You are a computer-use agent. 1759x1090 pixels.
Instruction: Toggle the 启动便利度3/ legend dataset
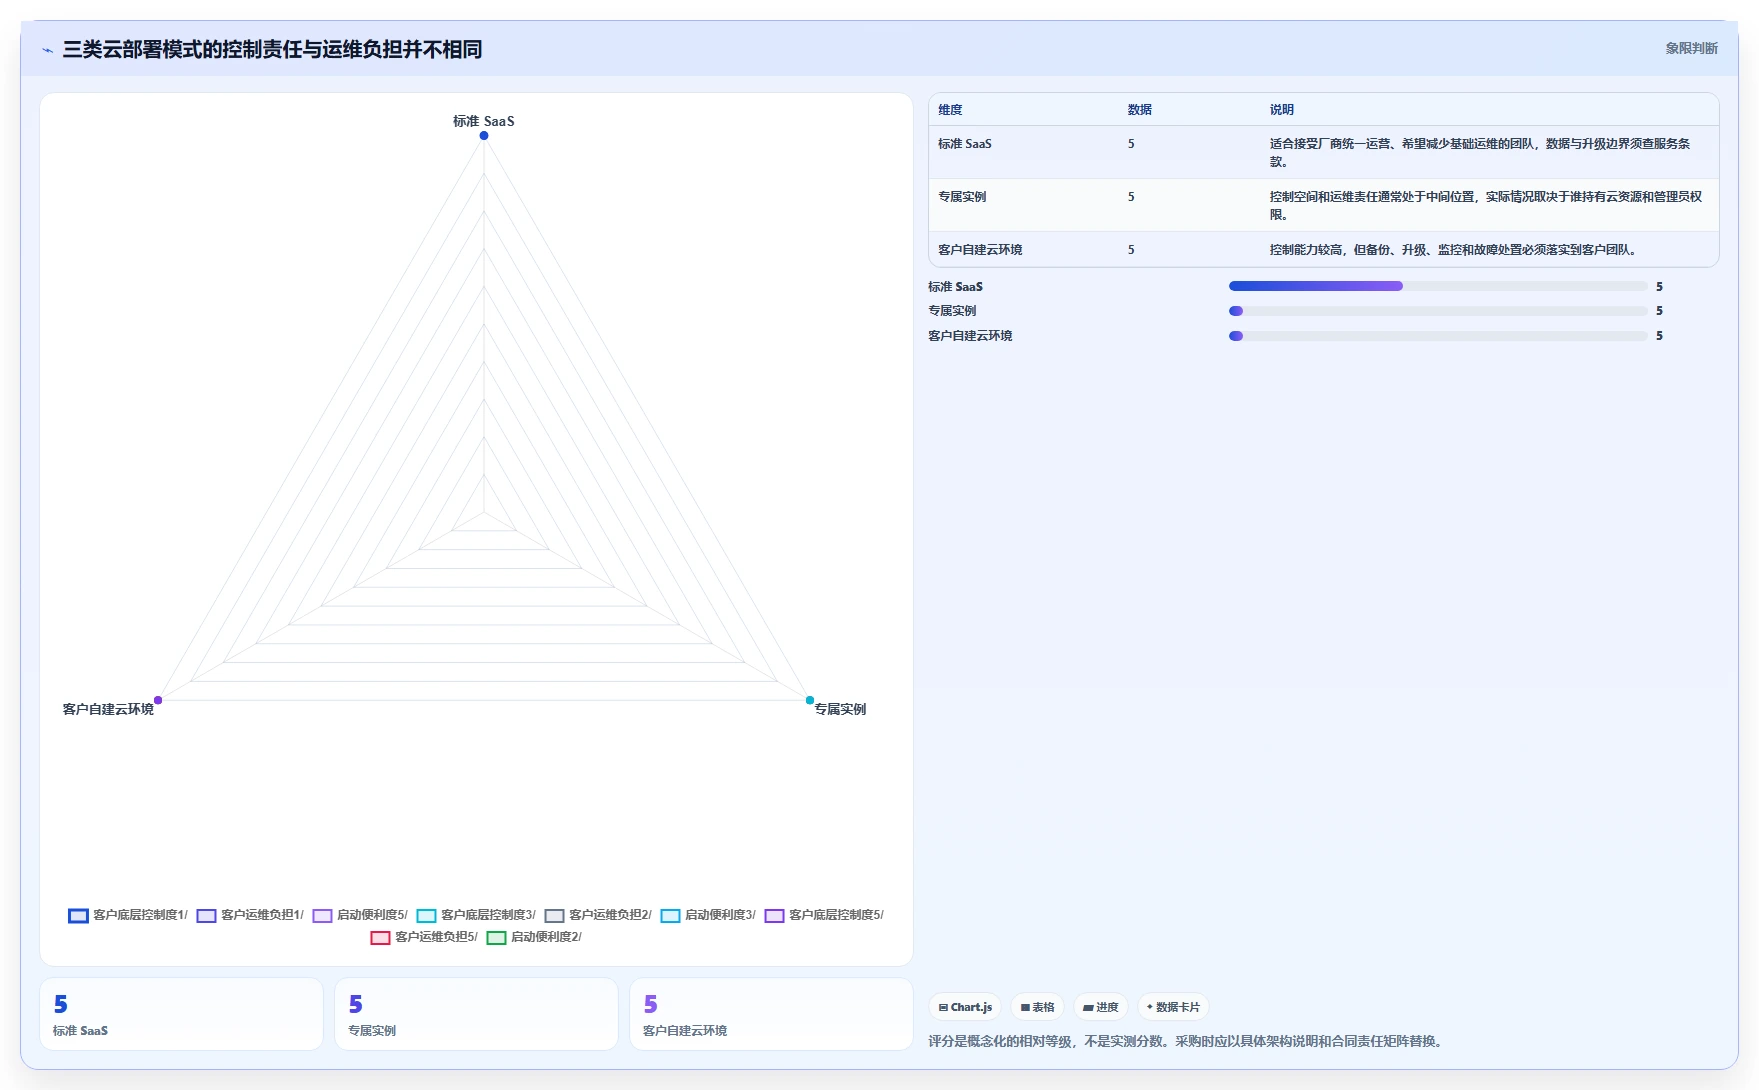(x=707, y=915)
